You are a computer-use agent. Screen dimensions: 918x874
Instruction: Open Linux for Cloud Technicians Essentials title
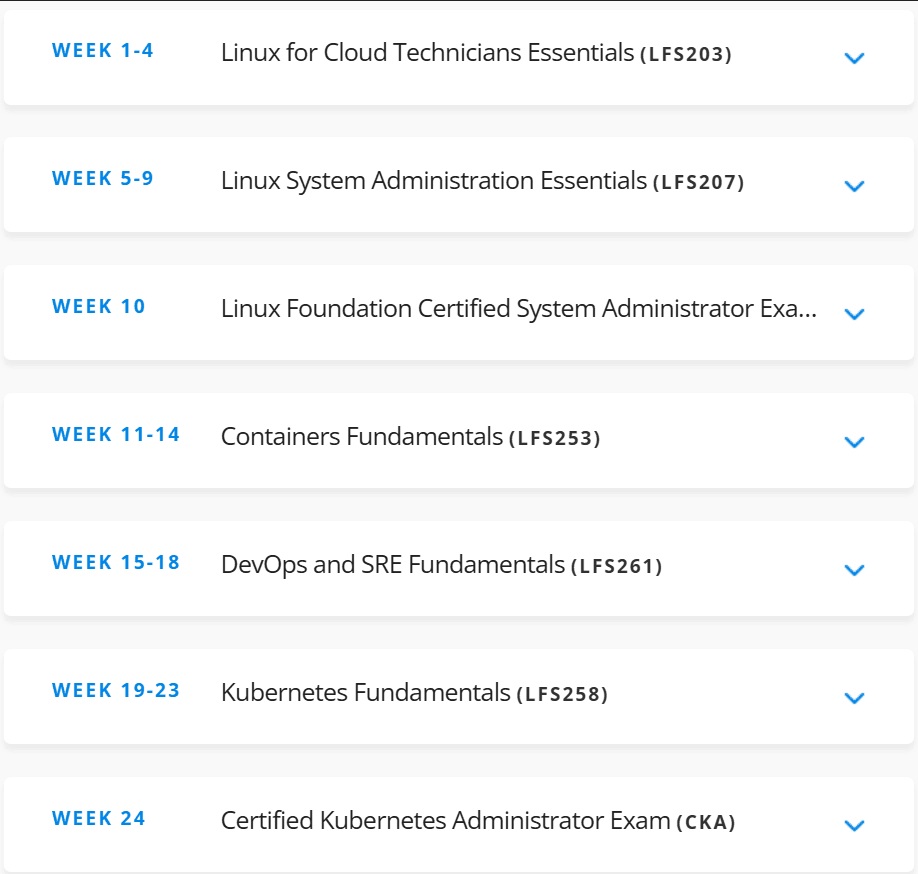coord(427,53)
